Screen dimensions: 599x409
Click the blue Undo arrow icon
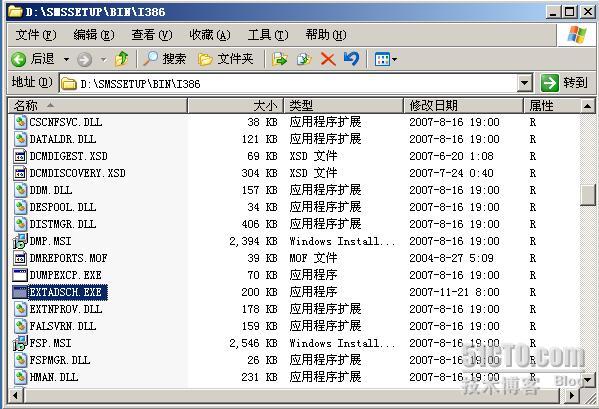(x=351, y=59)
